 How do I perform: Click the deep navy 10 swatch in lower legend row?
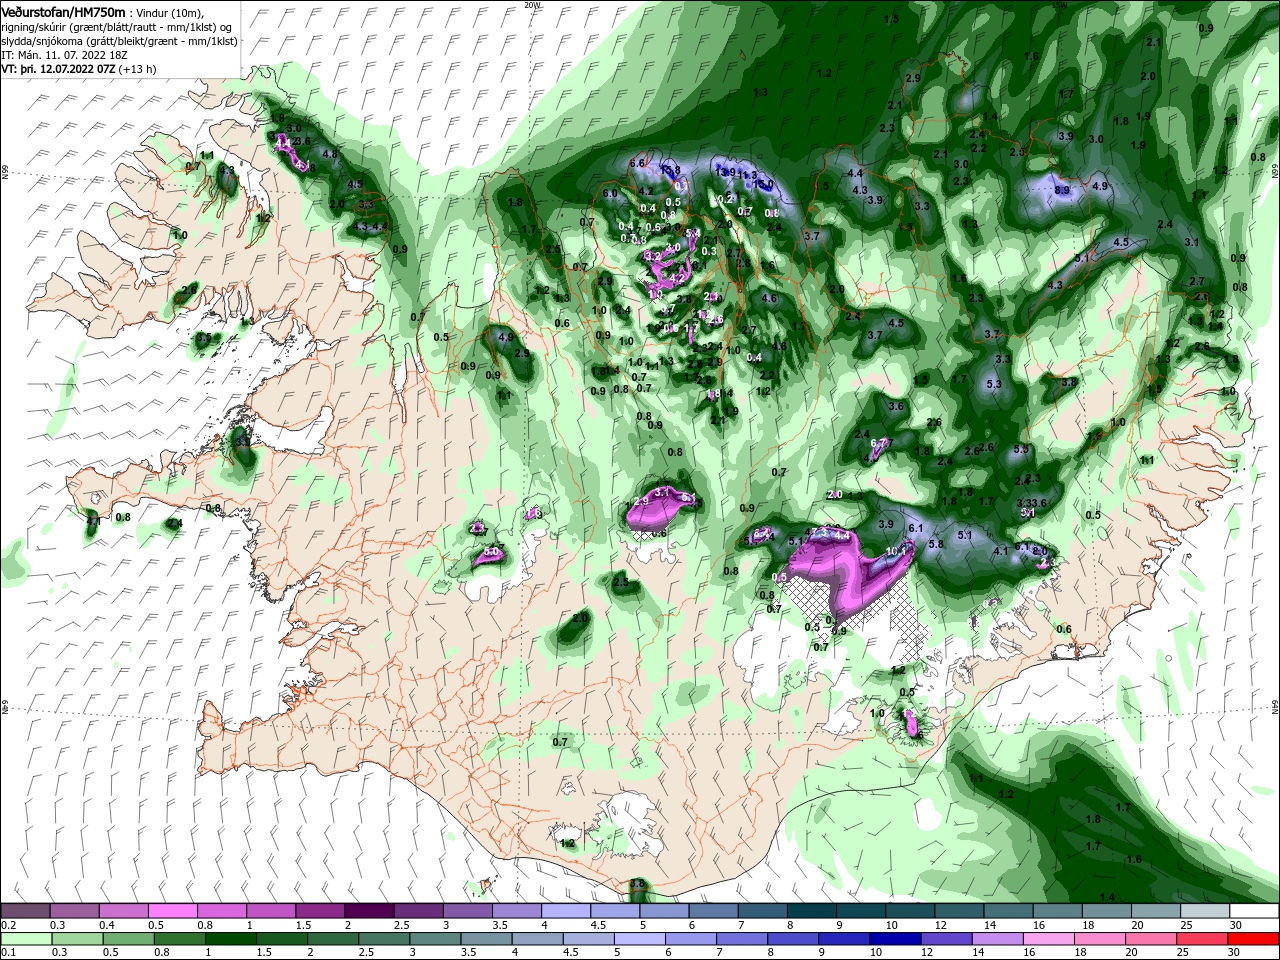[x=894, y=939]
